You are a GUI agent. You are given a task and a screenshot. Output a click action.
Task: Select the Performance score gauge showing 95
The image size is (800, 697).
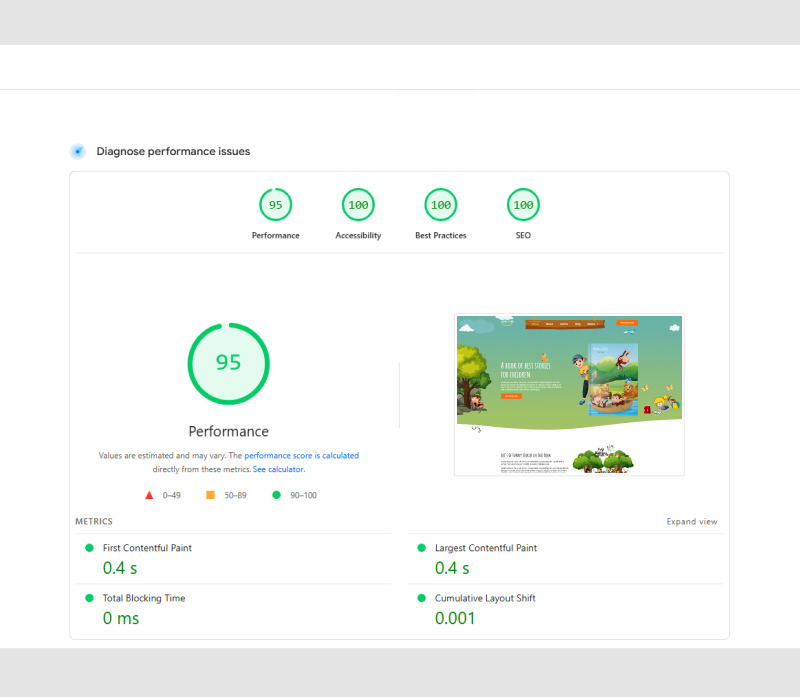click(x=276, y=204)
